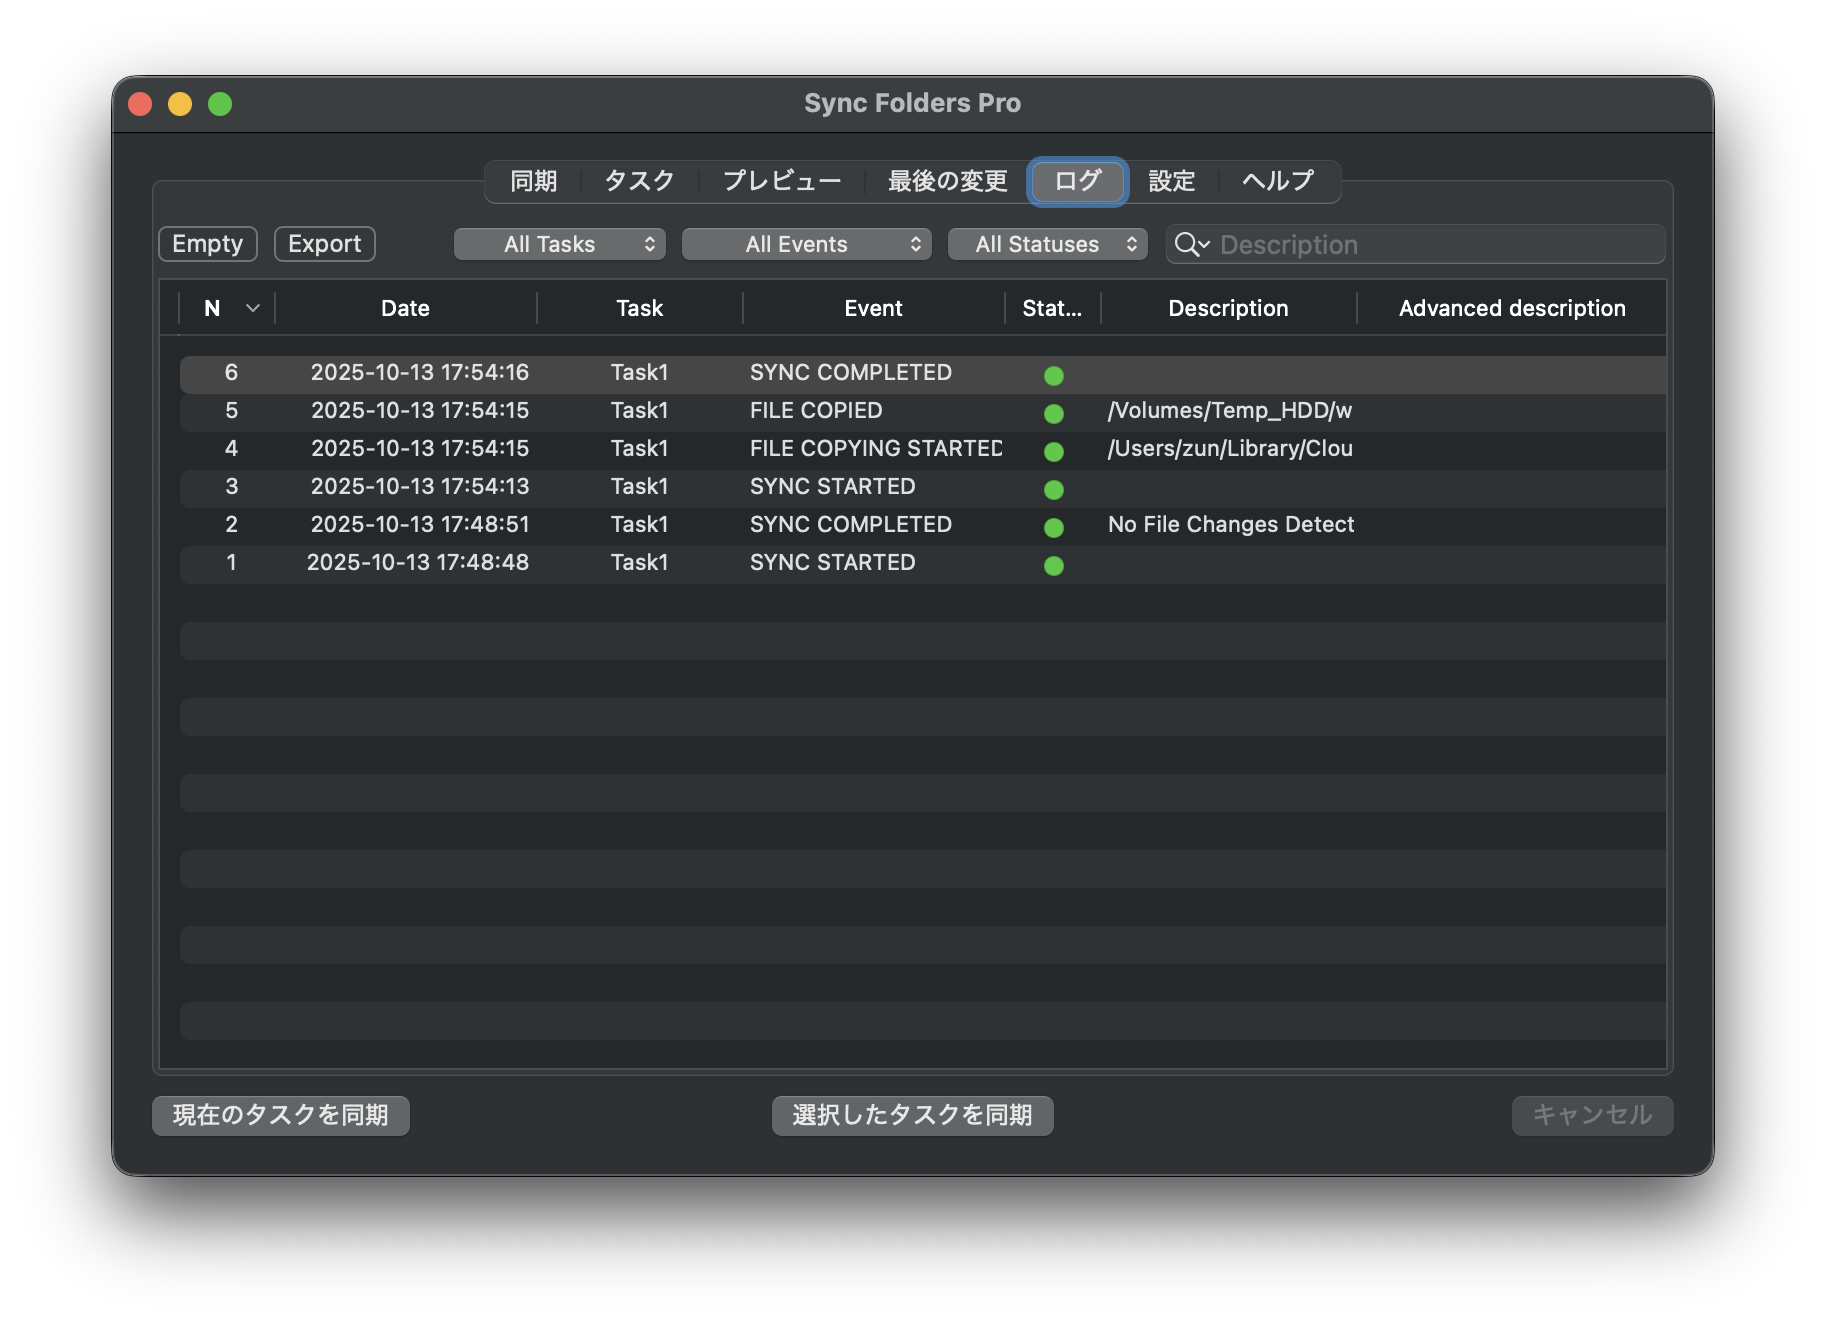Click the Empty log button
The image size is (1826, 1324).
tap(208, 244)
